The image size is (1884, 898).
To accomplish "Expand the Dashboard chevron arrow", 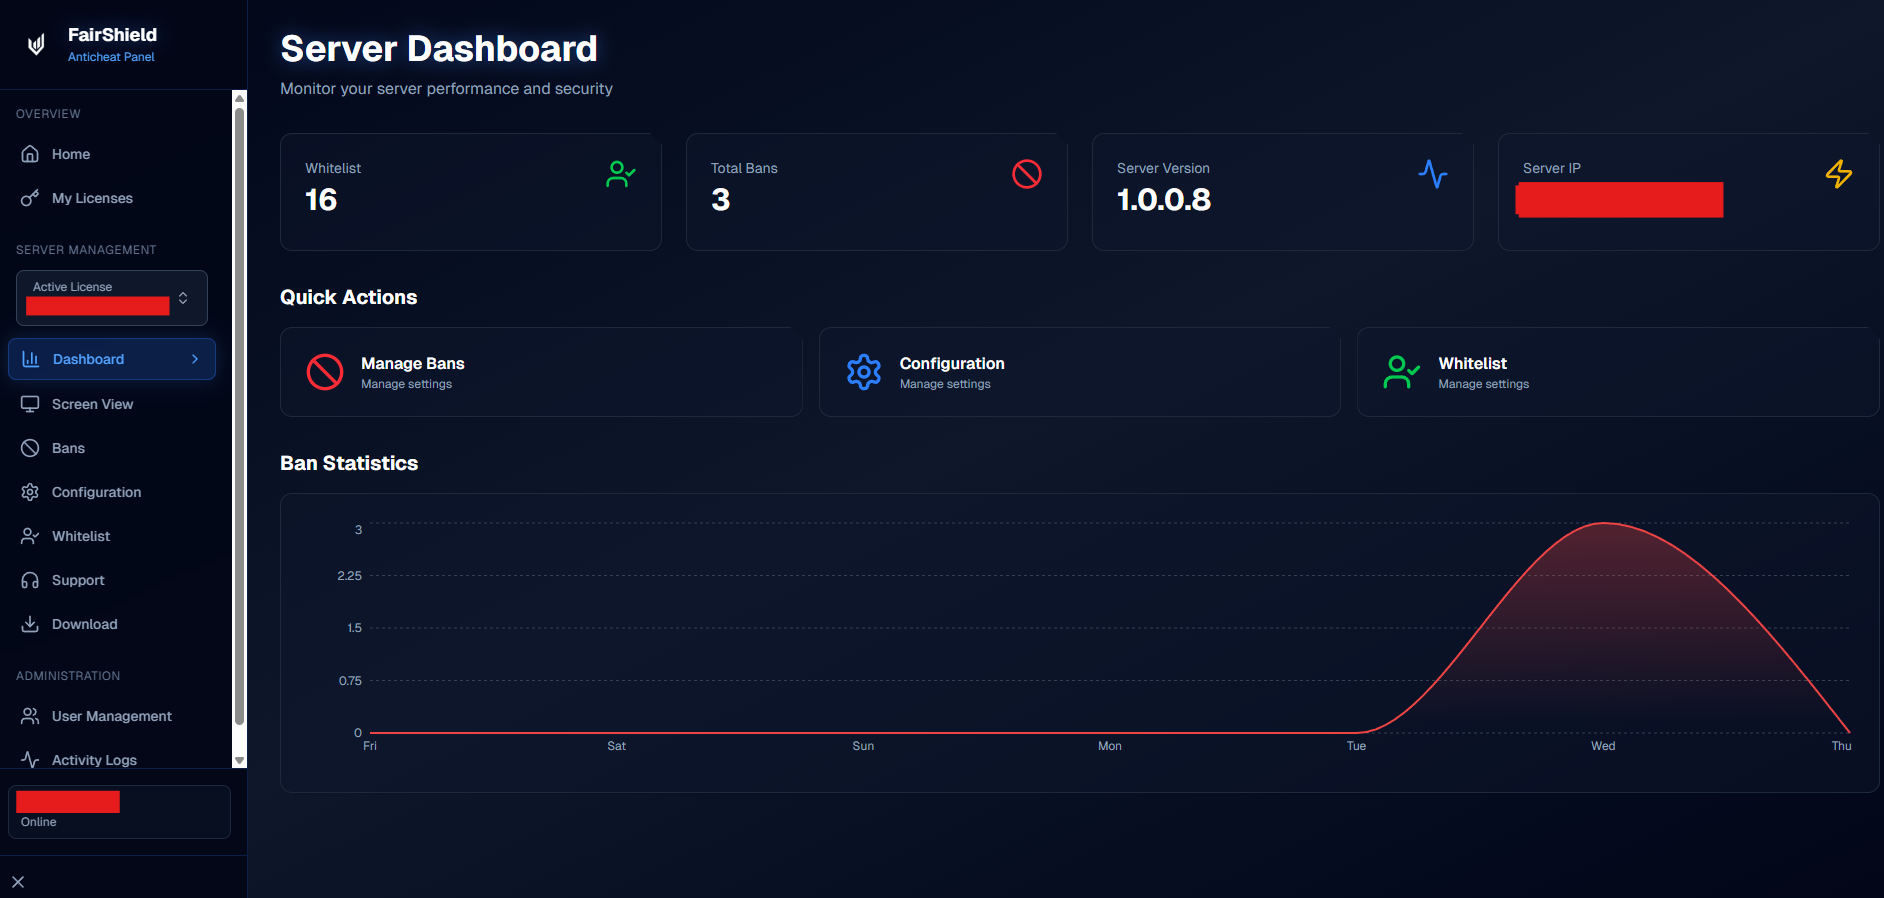I will coord(195,359).
